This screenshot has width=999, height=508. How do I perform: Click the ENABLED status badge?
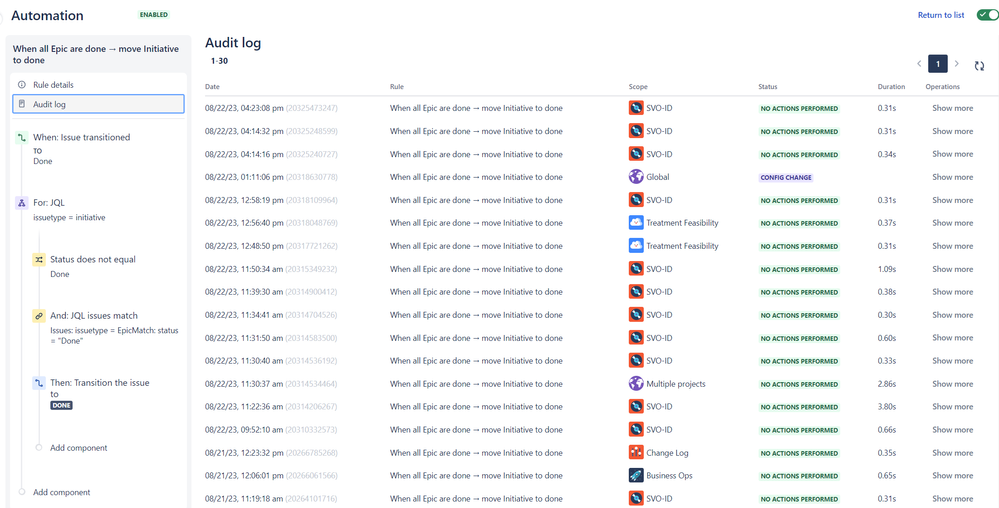point(154,14)
